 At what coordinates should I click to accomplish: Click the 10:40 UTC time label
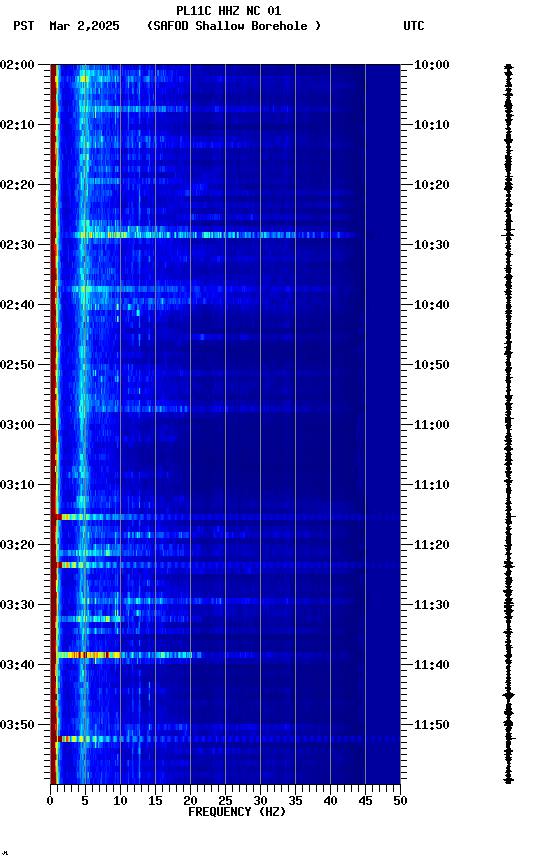[x=431, y=305]
